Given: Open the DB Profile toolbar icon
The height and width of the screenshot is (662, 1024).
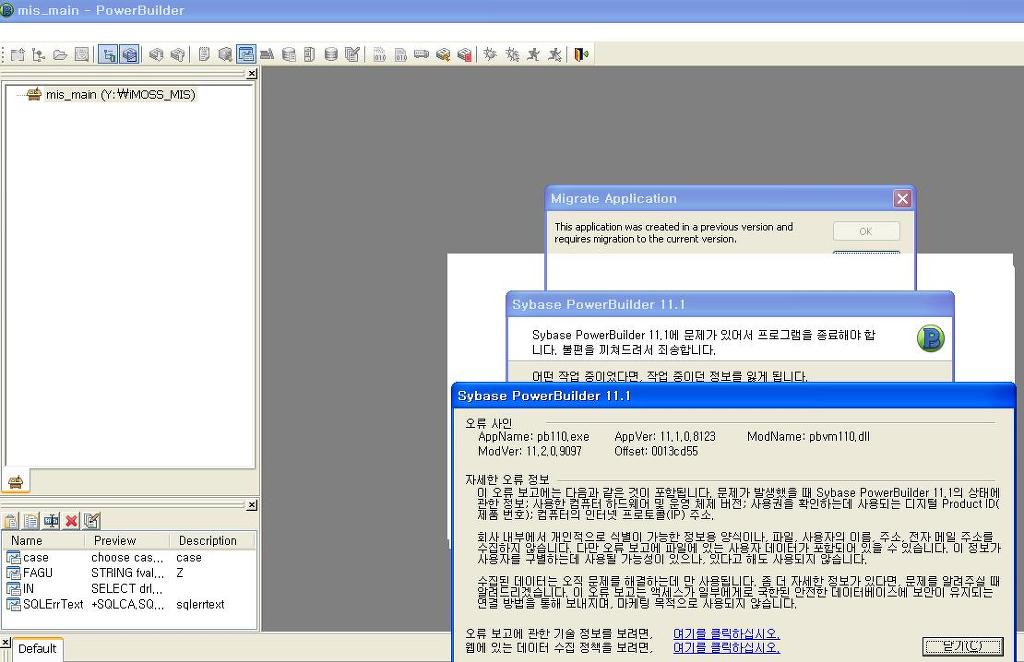Looking at the screenshot, I should [x=288, y=54].
